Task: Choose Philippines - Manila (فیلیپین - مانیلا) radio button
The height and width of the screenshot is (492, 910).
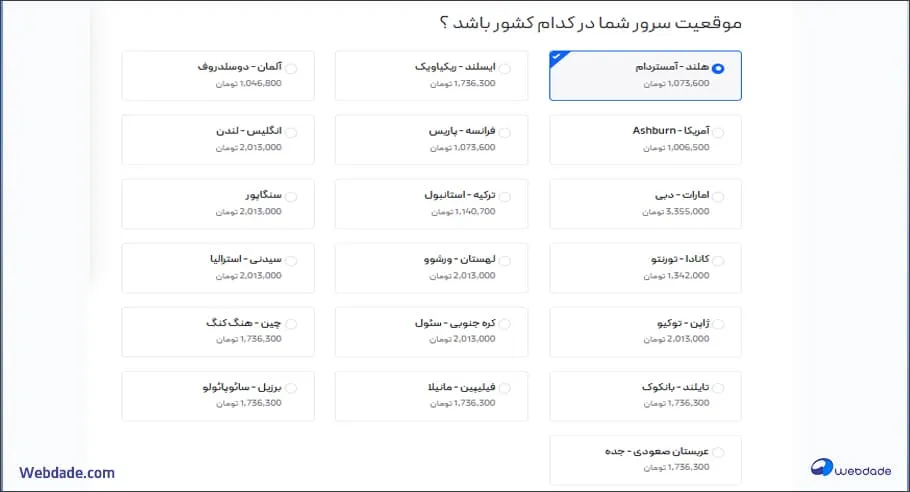Action: (505, 388)
